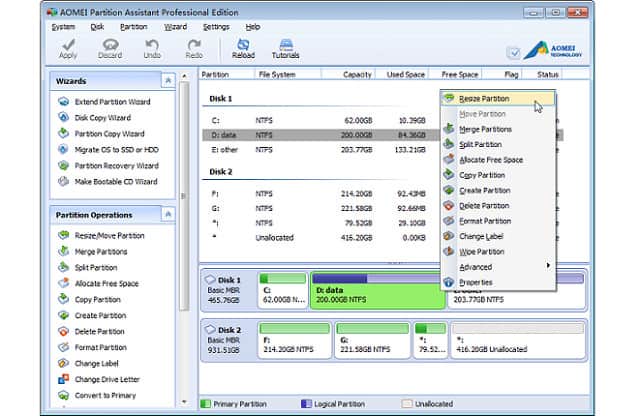640x416 pixels.
Task: Choose Create Partition in context menu
Action: coord(498,190)
